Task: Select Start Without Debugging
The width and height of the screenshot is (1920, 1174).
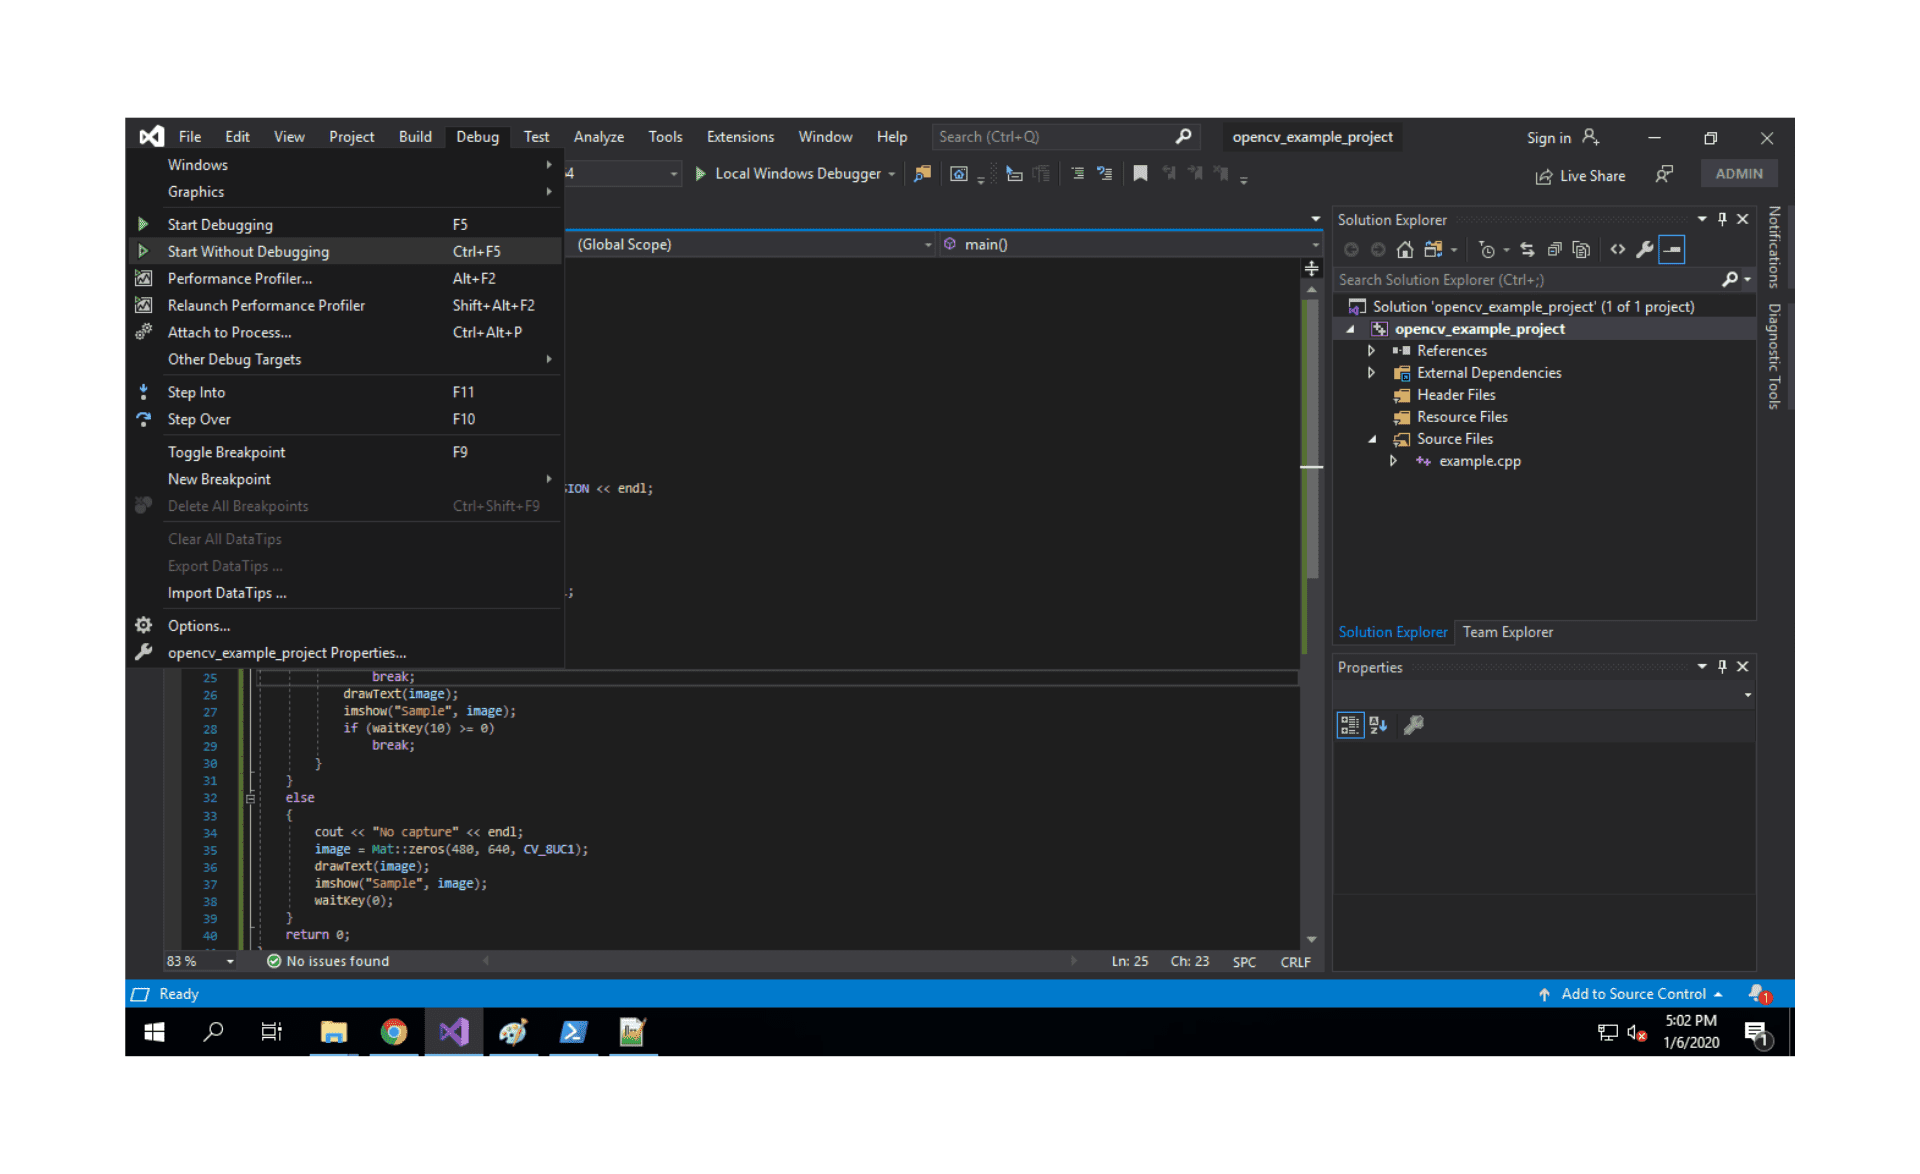Action: point(346,252)
